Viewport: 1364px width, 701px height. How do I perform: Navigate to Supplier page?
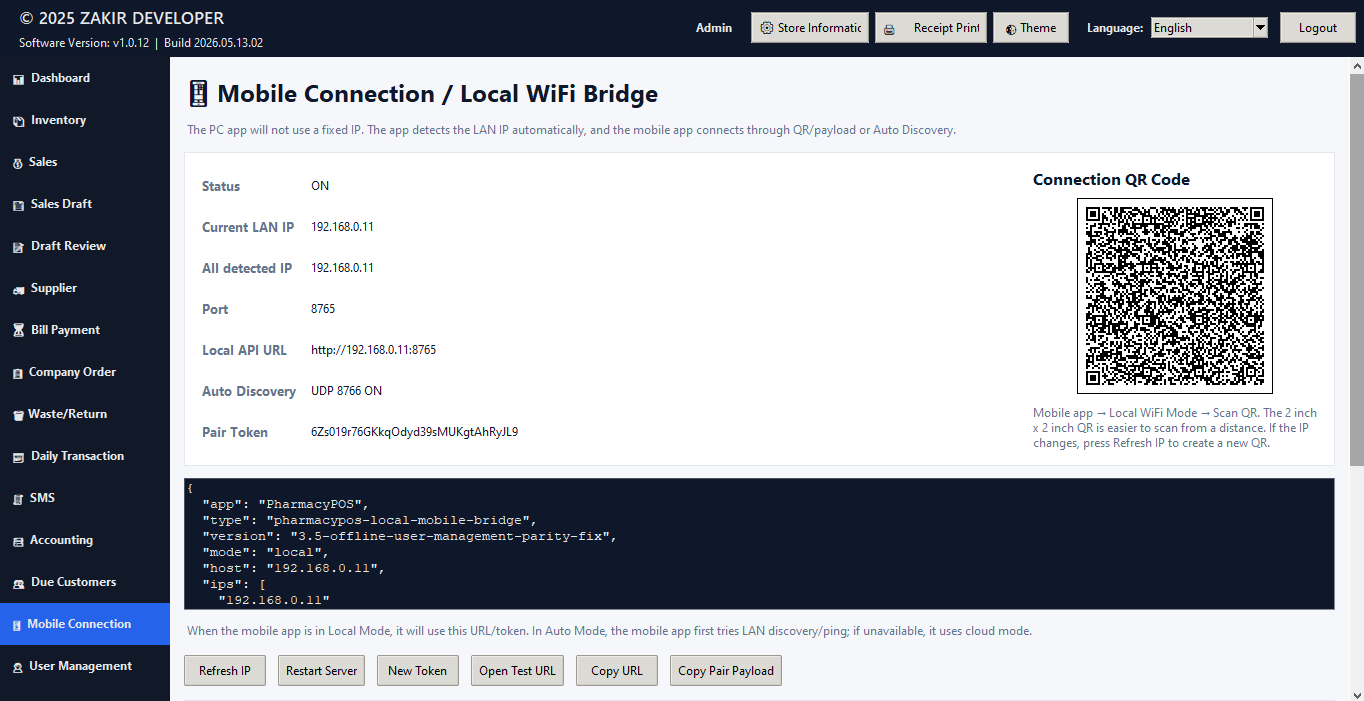pyautogui.click(x=85, y=288)
